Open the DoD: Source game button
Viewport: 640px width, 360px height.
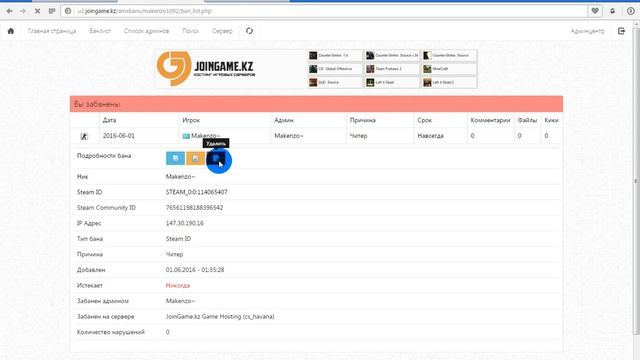tap(335, 82)
